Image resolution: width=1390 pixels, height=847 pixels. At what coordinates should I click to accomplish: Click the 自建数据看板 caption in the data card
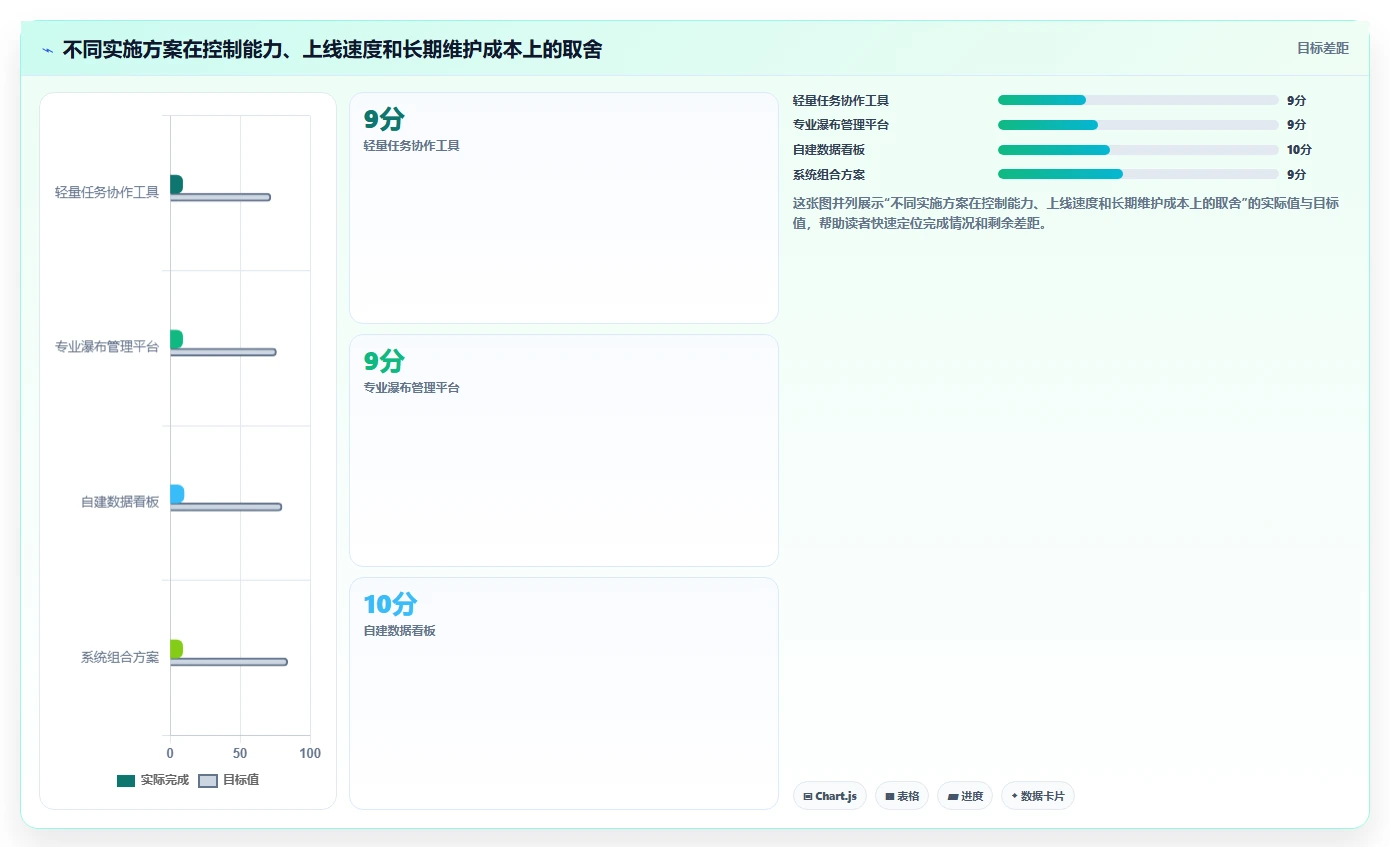click(x=399, y=631)
